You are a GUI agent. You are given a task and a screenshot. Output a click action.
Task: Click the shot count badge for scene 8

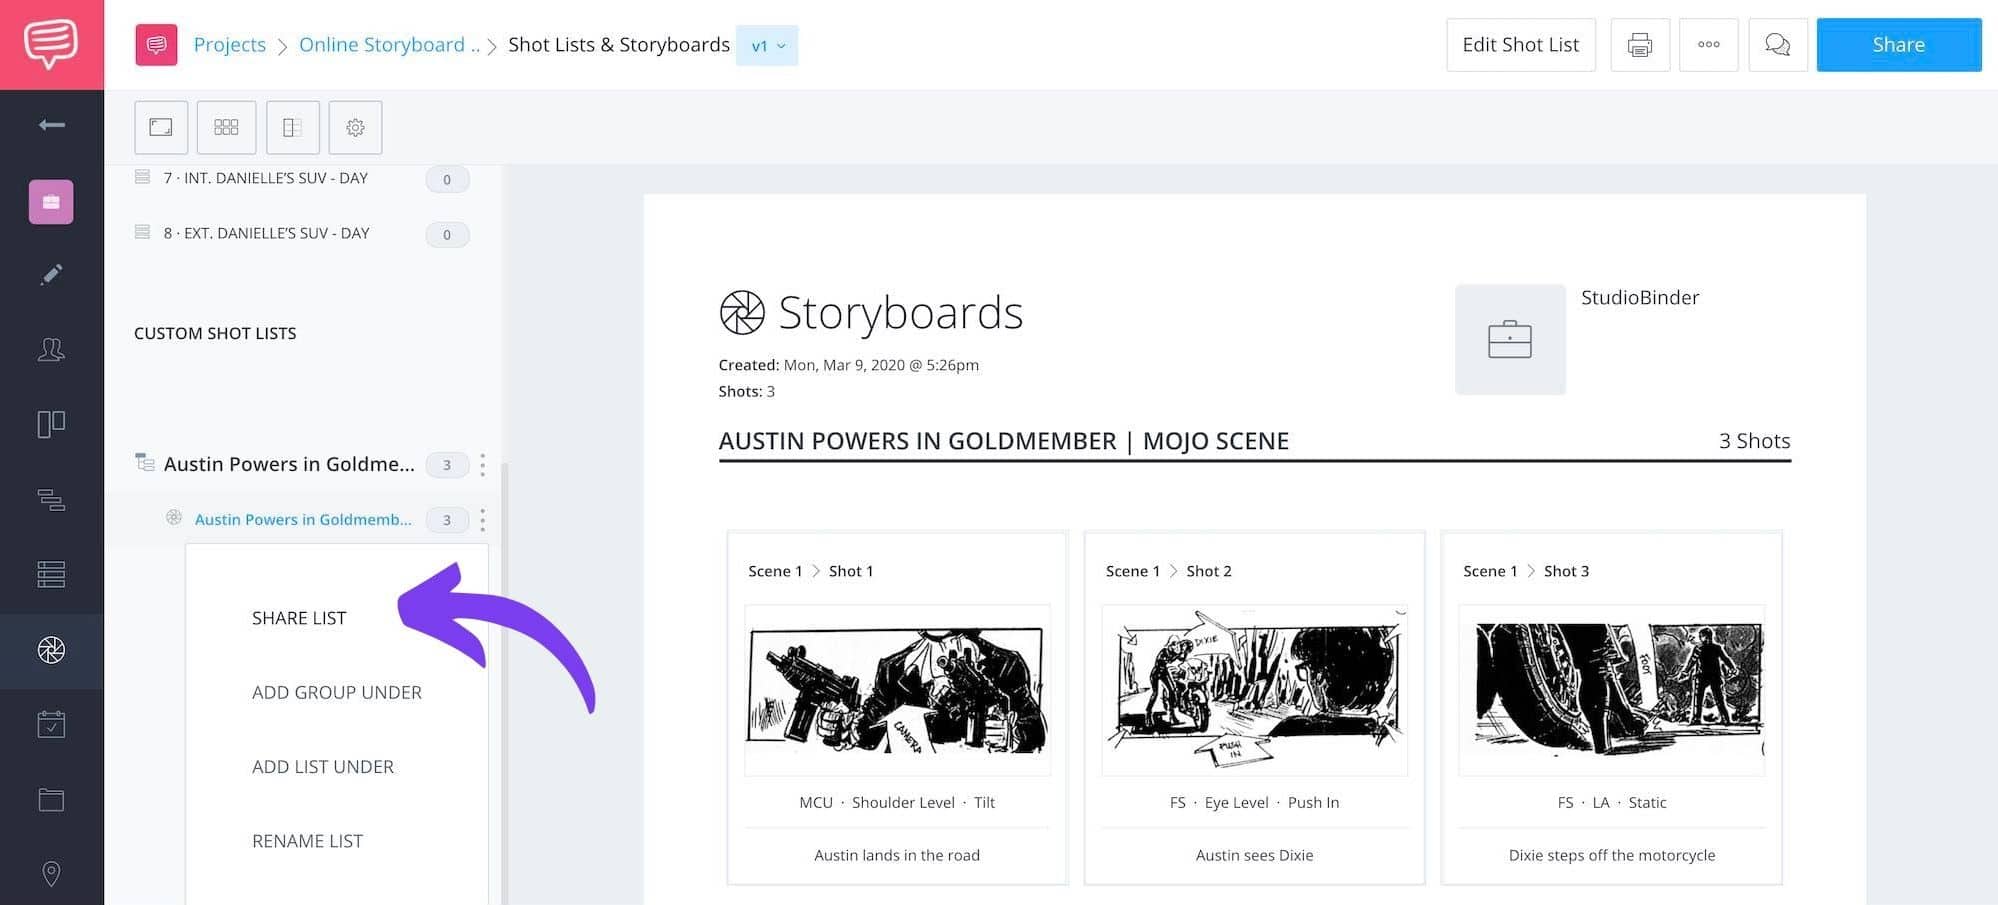(x=447, y=235)
